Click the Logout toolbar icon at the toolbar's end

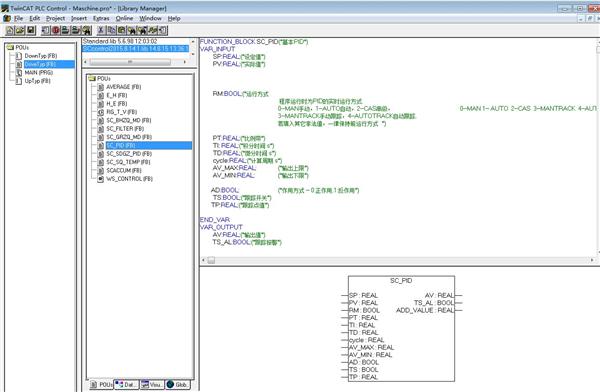163,30
